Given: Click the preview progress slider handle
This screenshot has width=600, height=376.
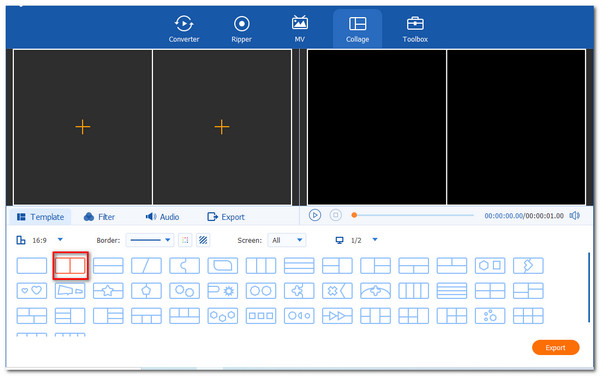Looking at the screenshot, I should point(354,215).
